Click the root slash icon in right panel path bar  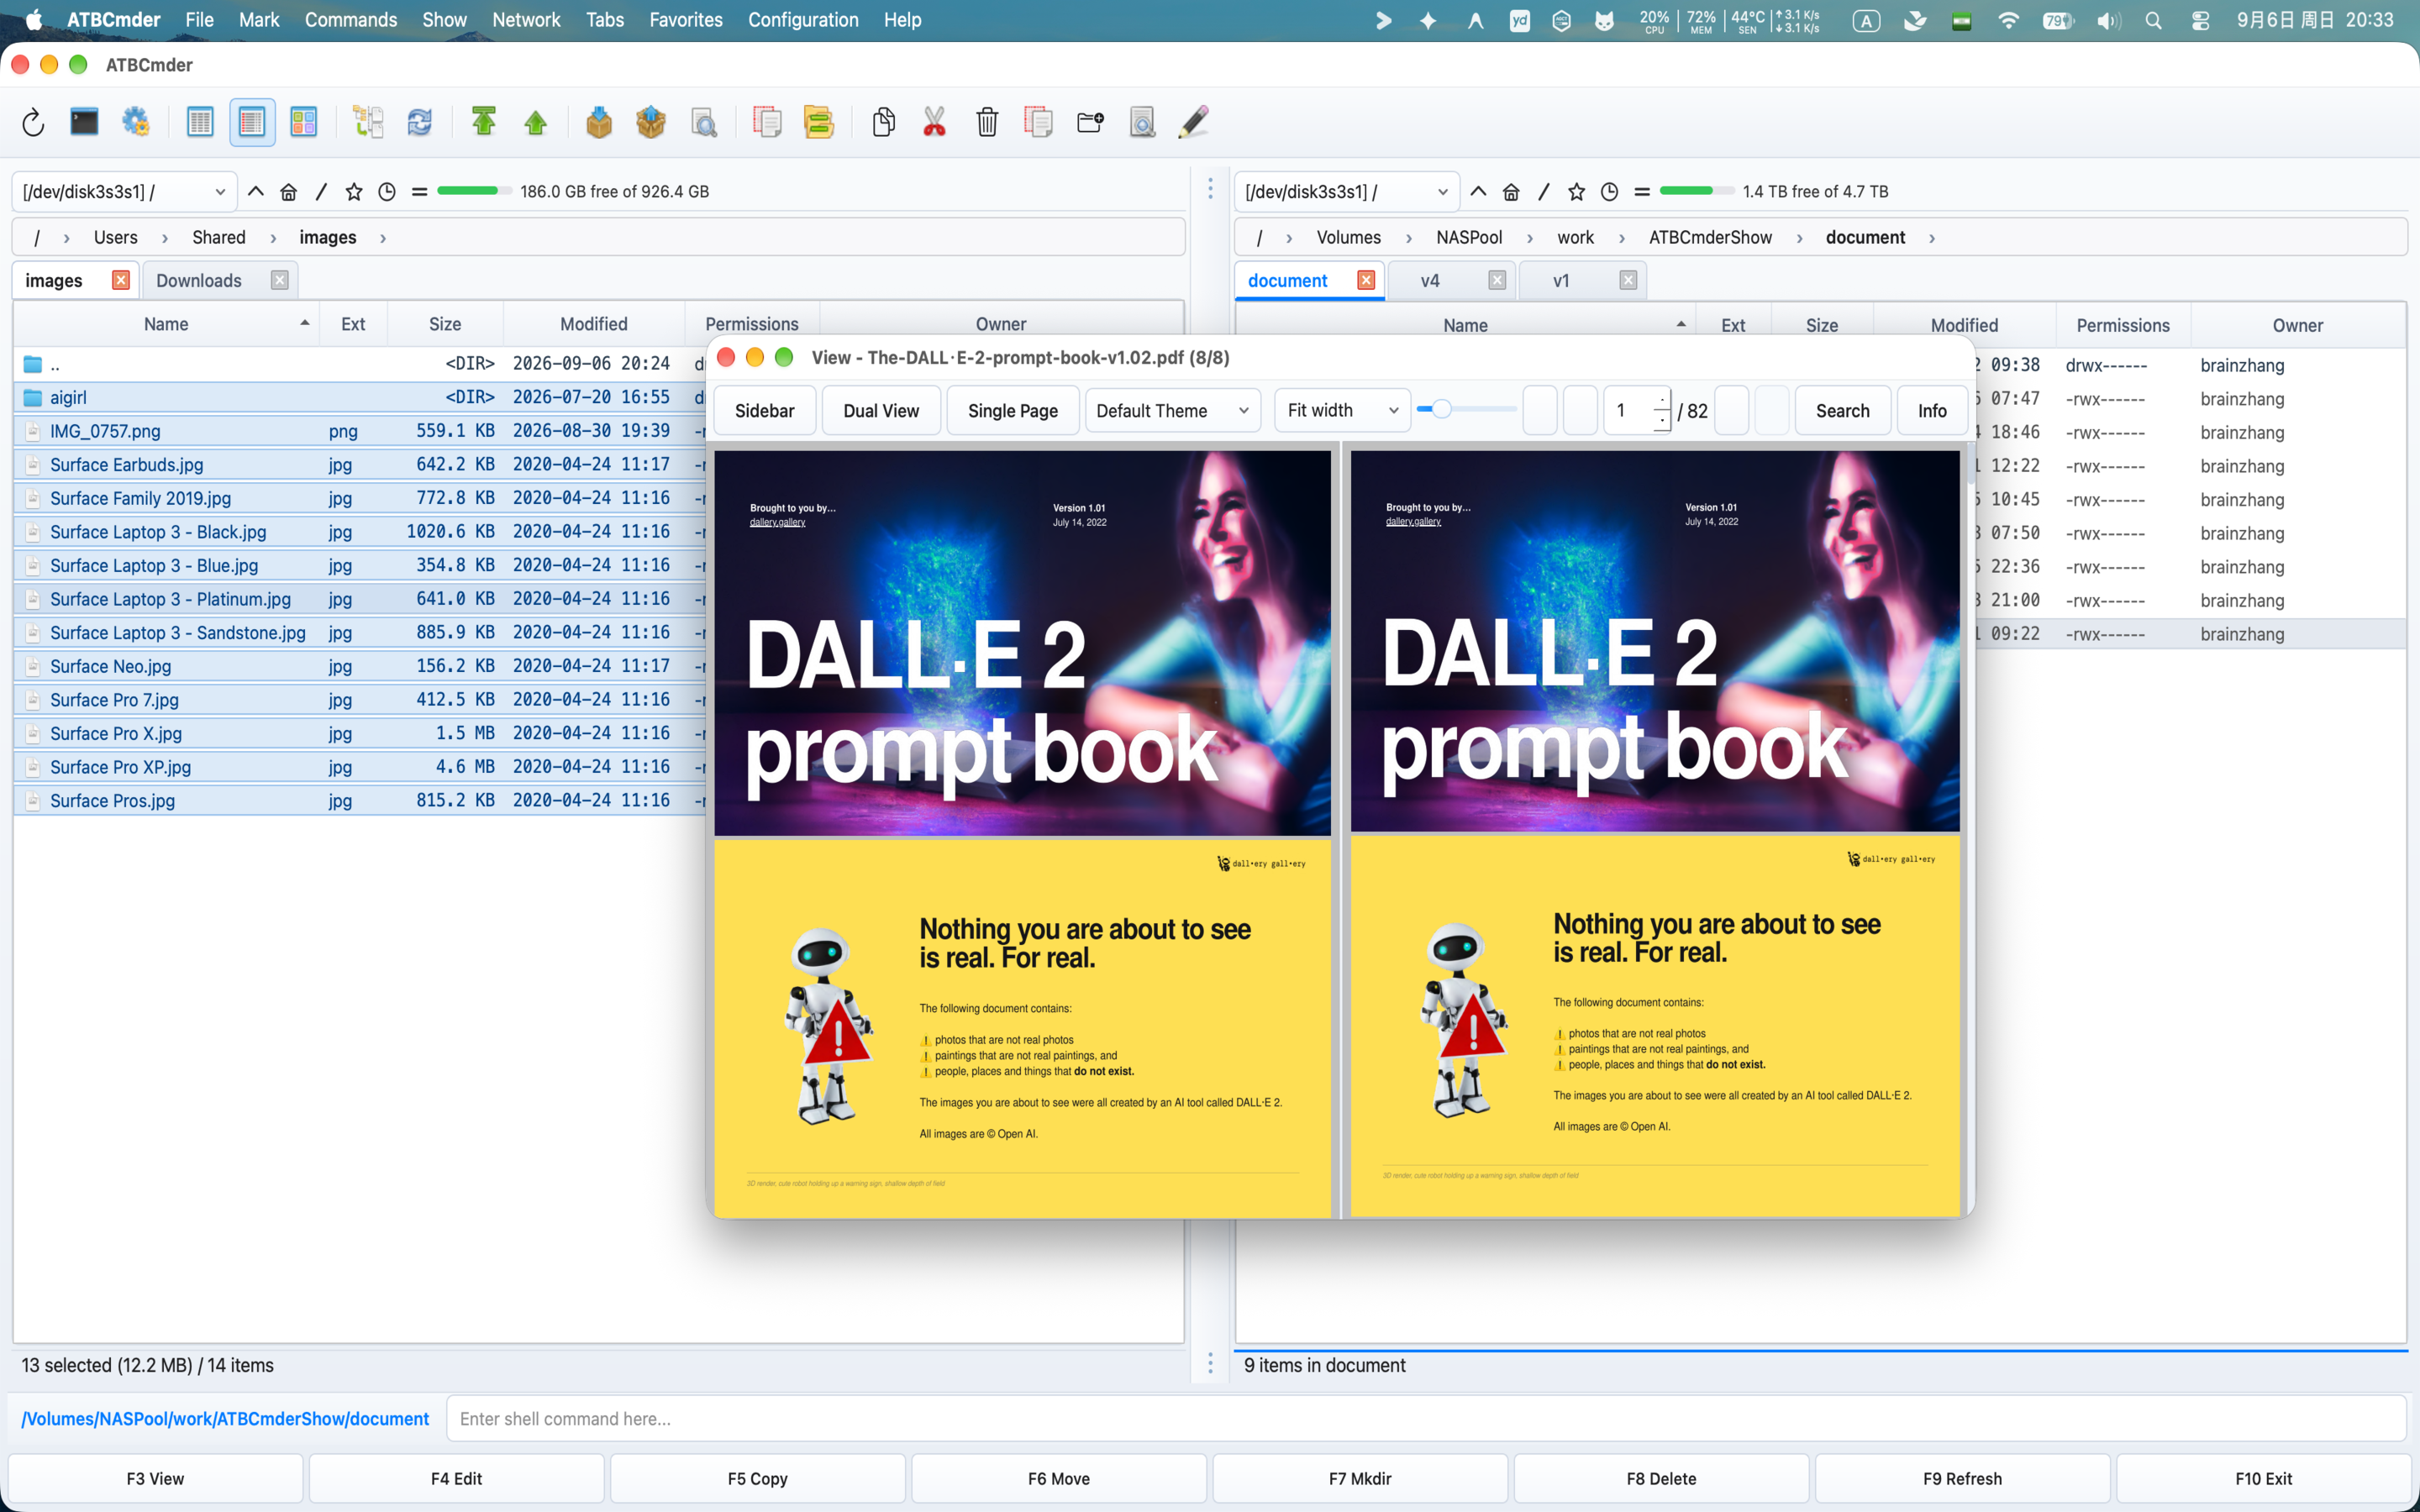(1544, 192)
